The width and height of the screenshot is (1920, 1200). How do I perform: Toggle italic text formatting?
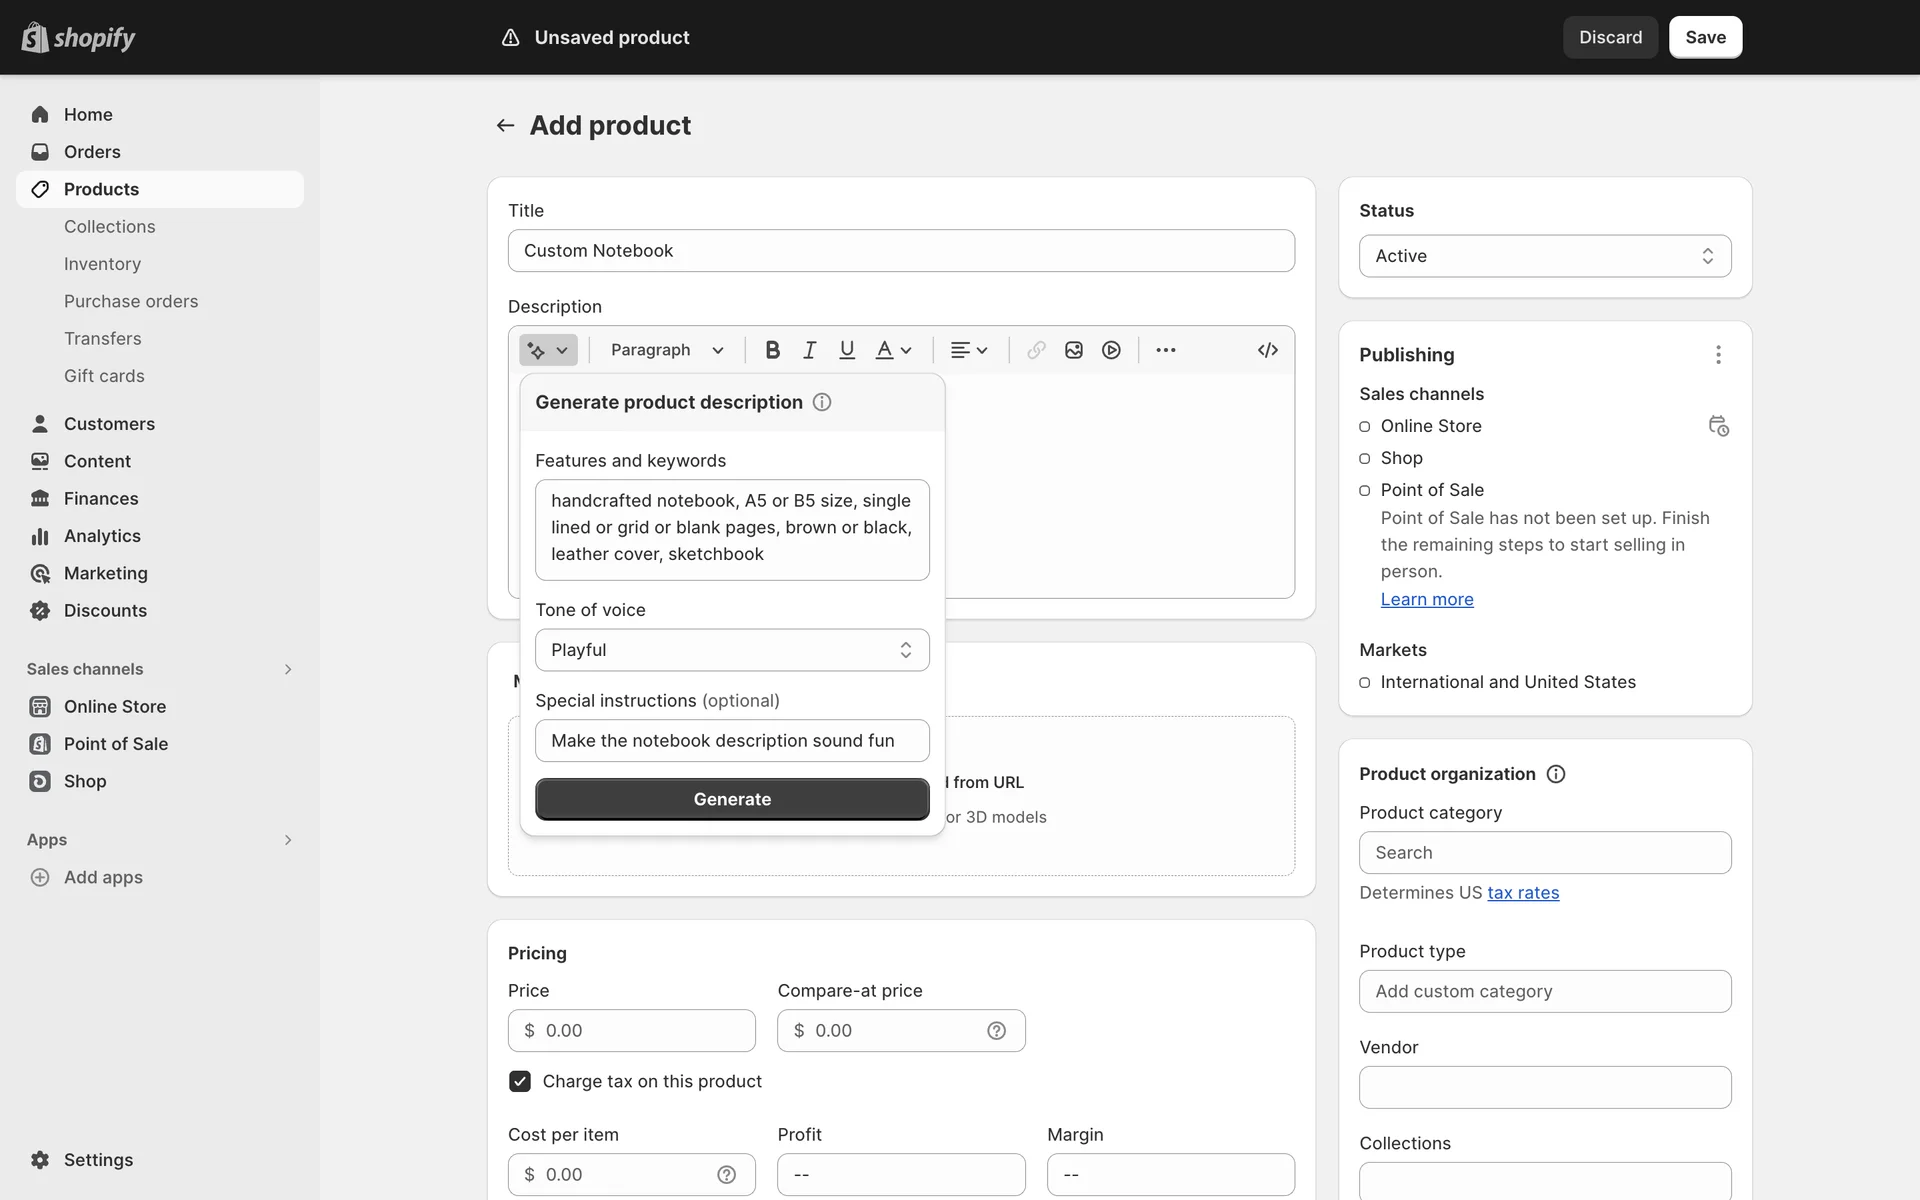point(809,350)
